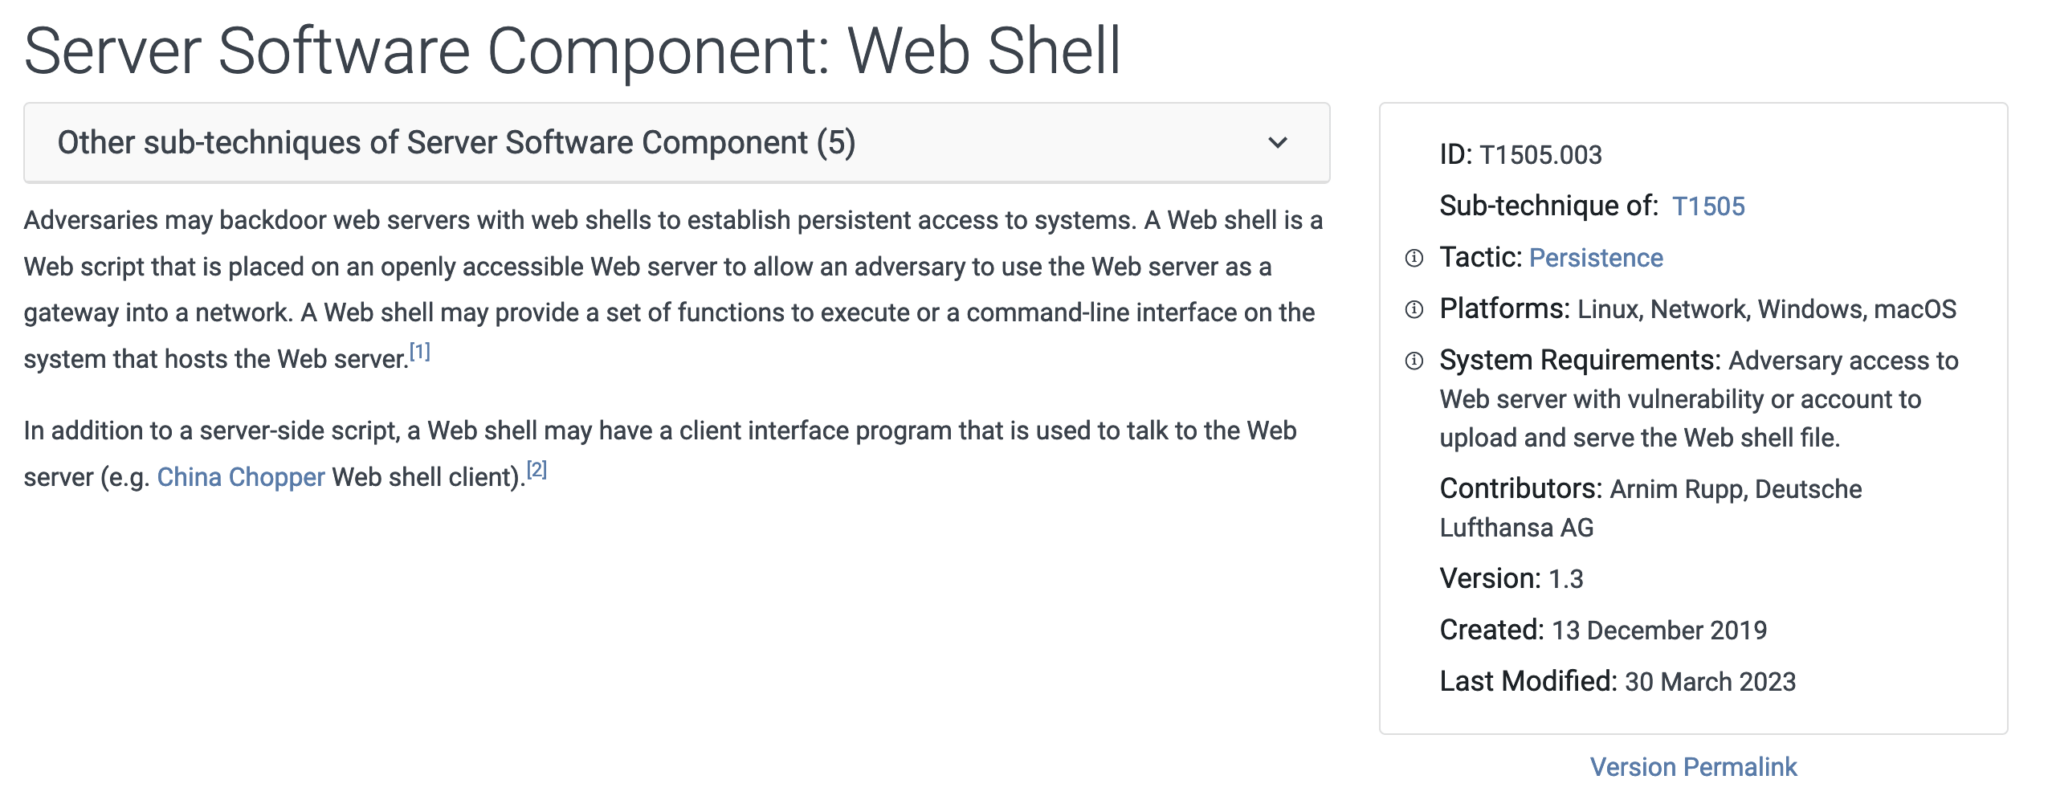Click the info icon beside System Requirements
The height and width of the screenshot is (800, 2048).
(1413, 361)
